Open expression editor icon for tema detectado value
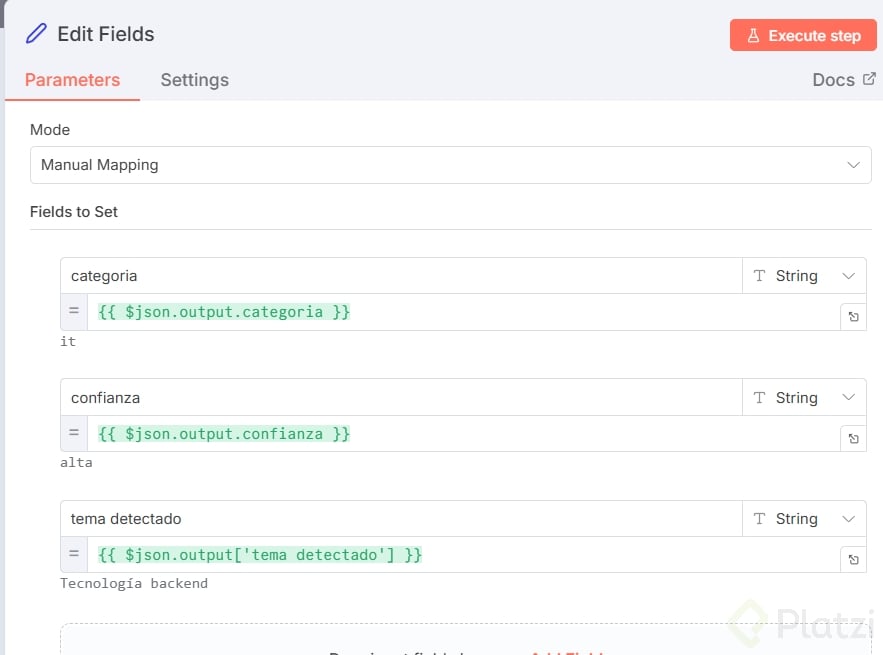 [853, 560]
